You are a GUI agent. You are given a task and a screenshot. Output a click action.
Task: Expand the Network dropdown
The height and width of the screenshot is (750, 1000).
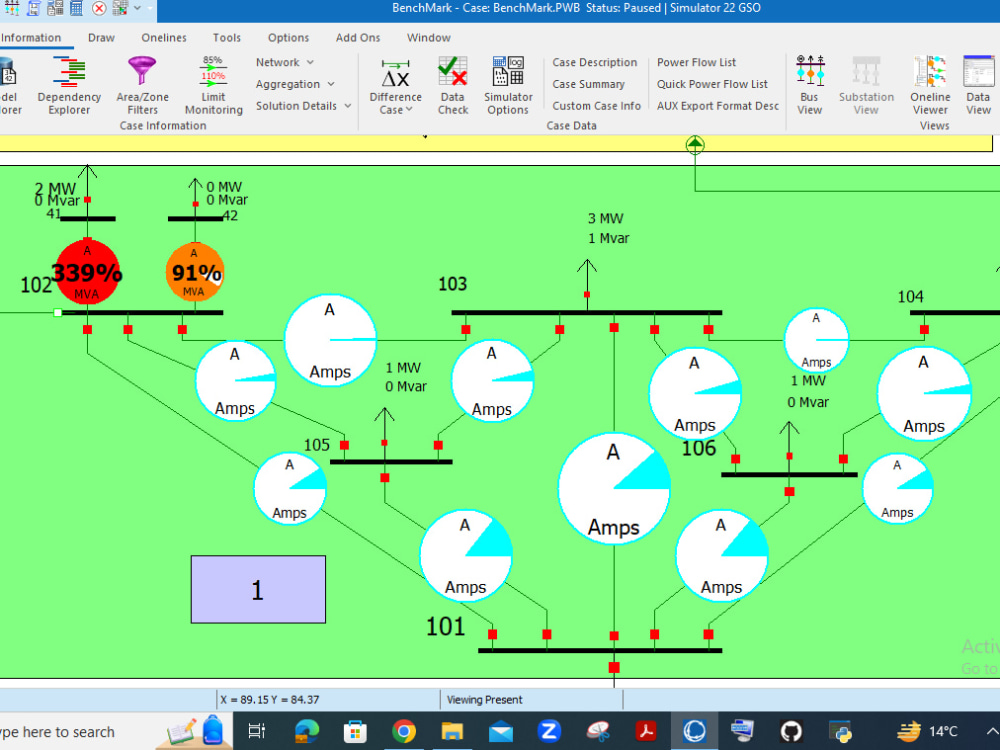(x=280, y=61)
